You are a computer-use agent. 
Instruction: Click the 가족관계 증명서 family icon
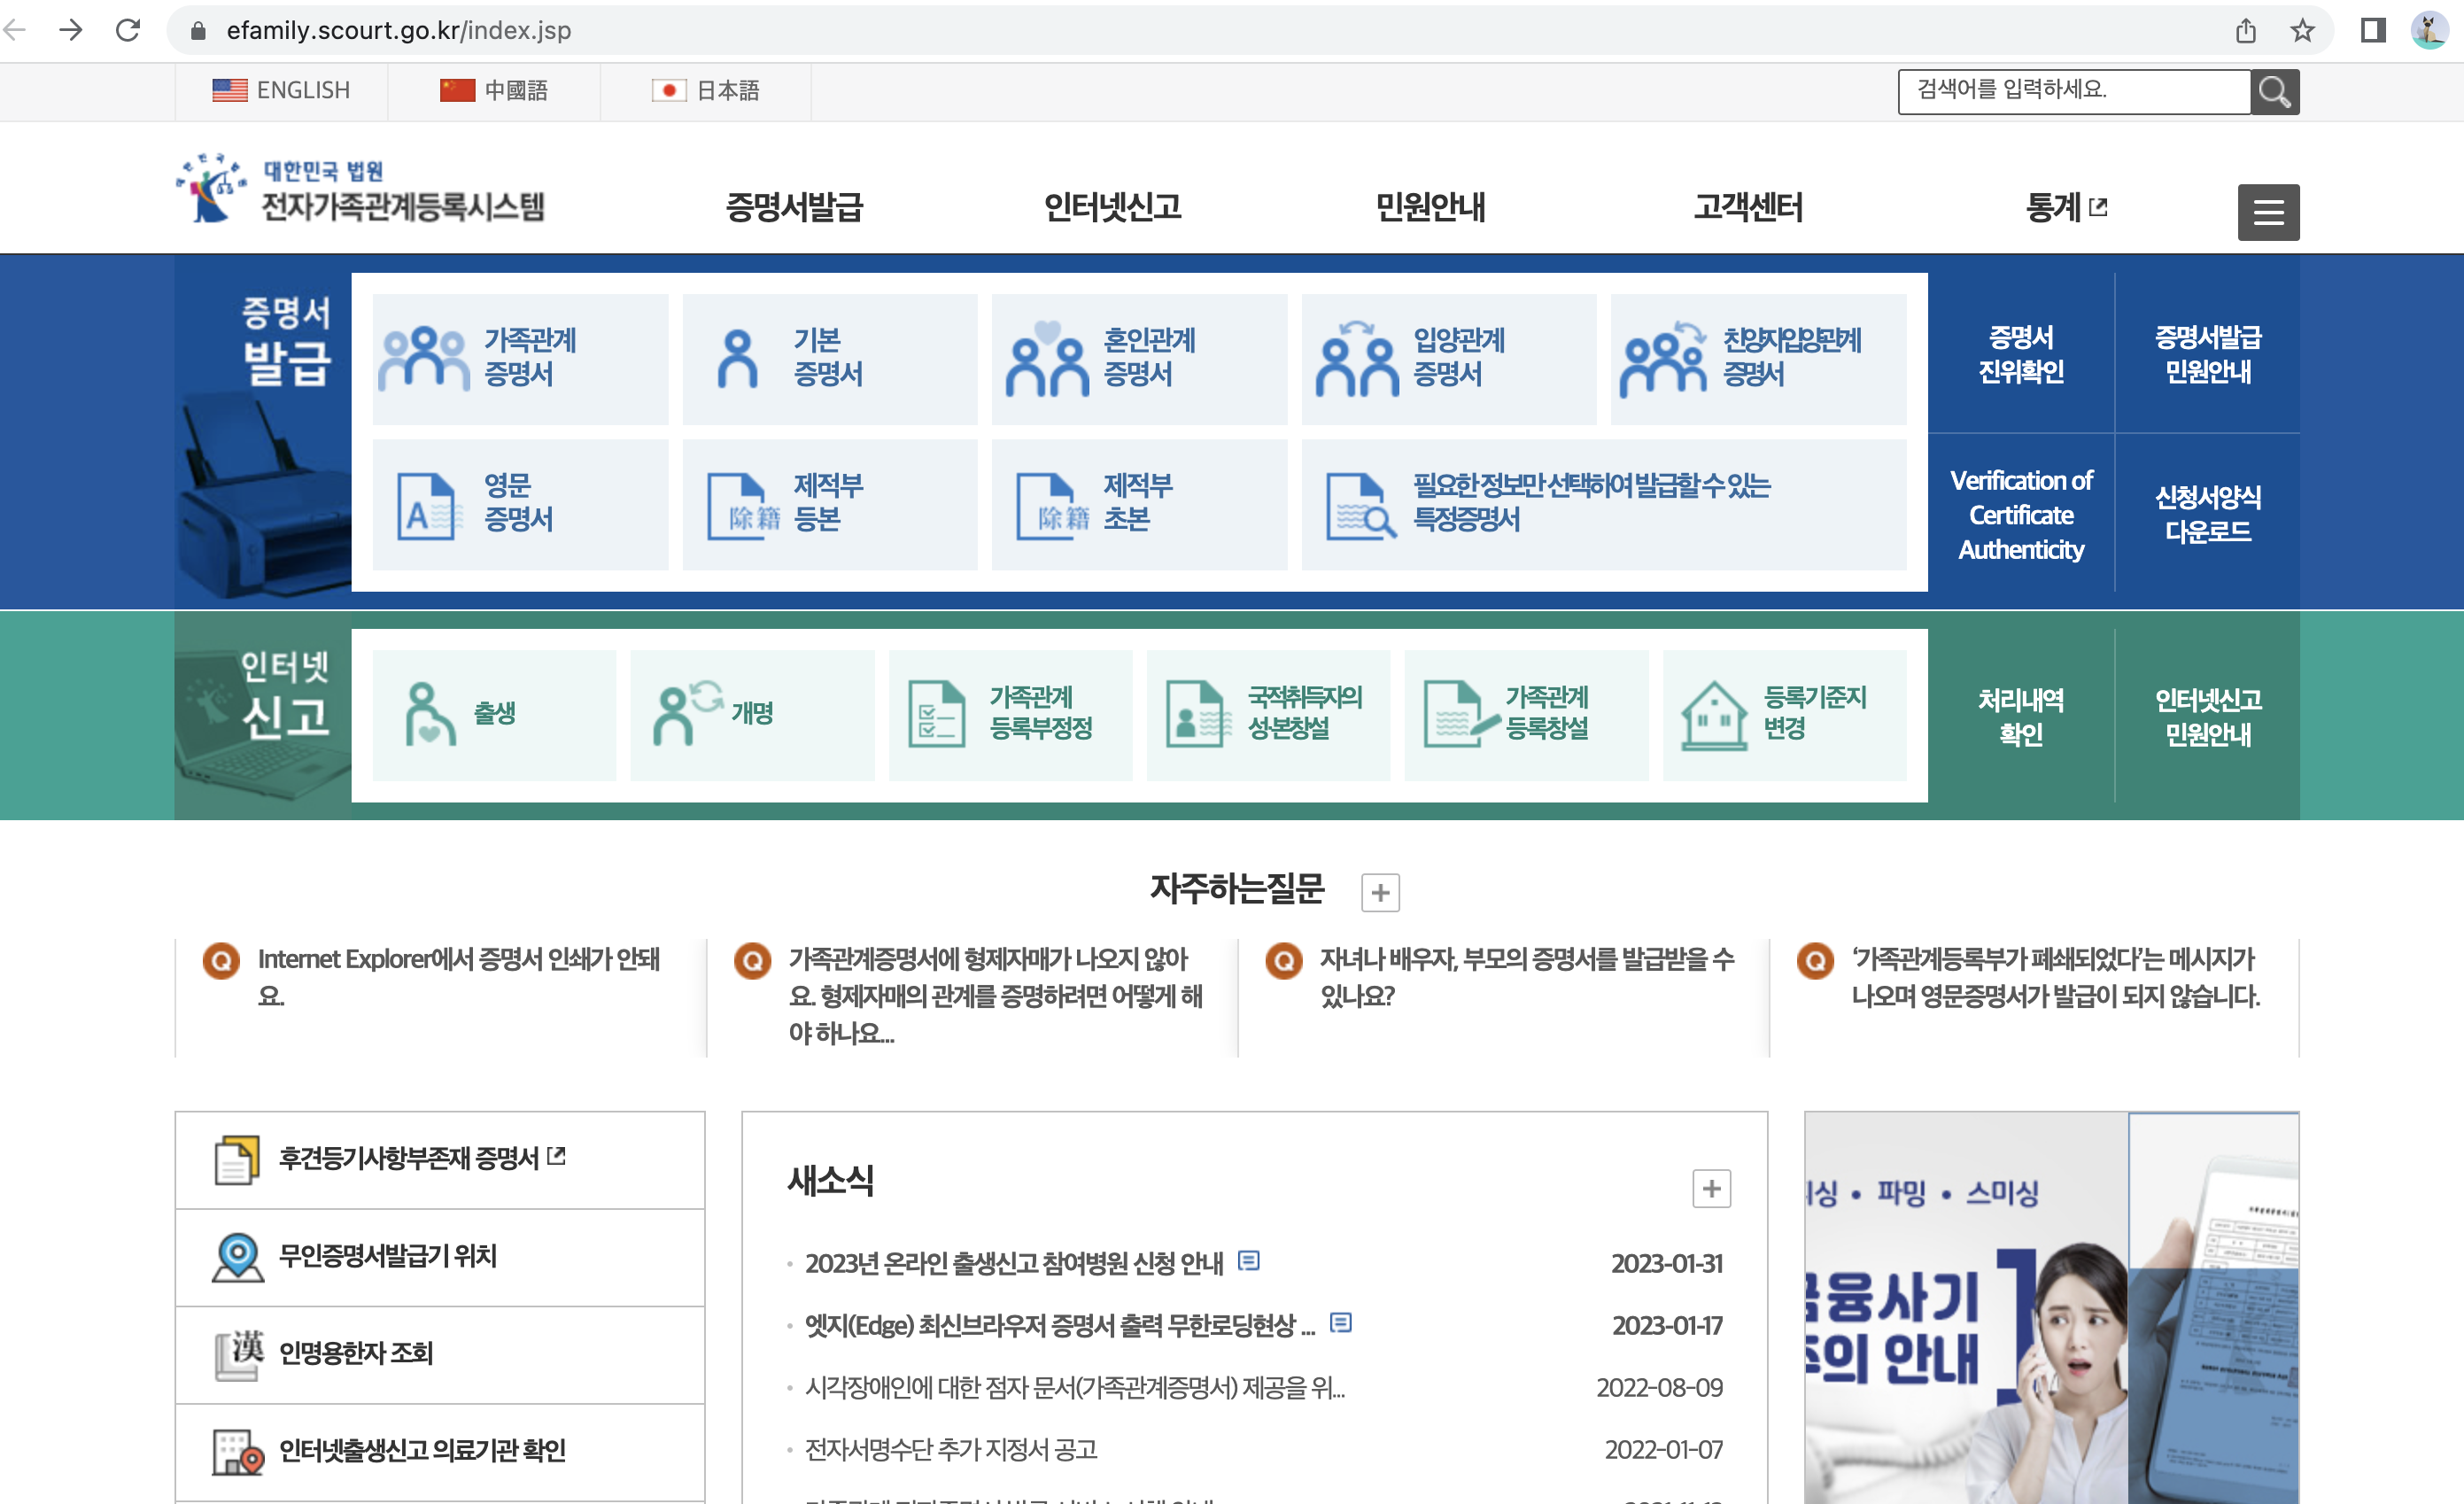click(423, 359)
